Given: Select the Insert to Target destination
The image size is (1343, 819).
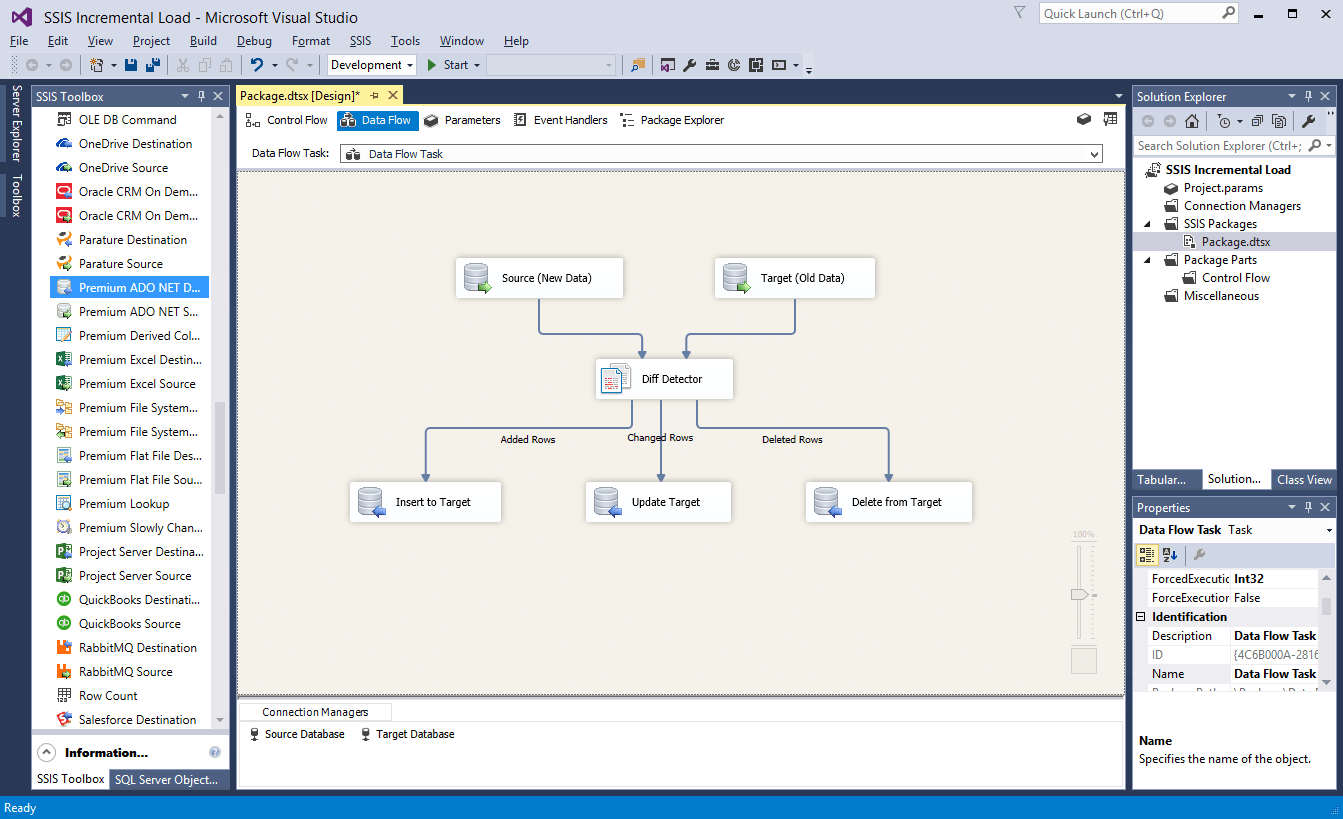Looking at the screenshot, I should [x=425, y=502].
